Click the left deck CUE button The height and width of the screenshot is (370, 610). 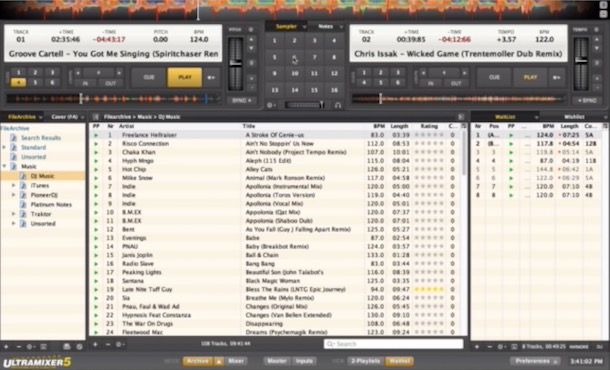tap(149, 77)
